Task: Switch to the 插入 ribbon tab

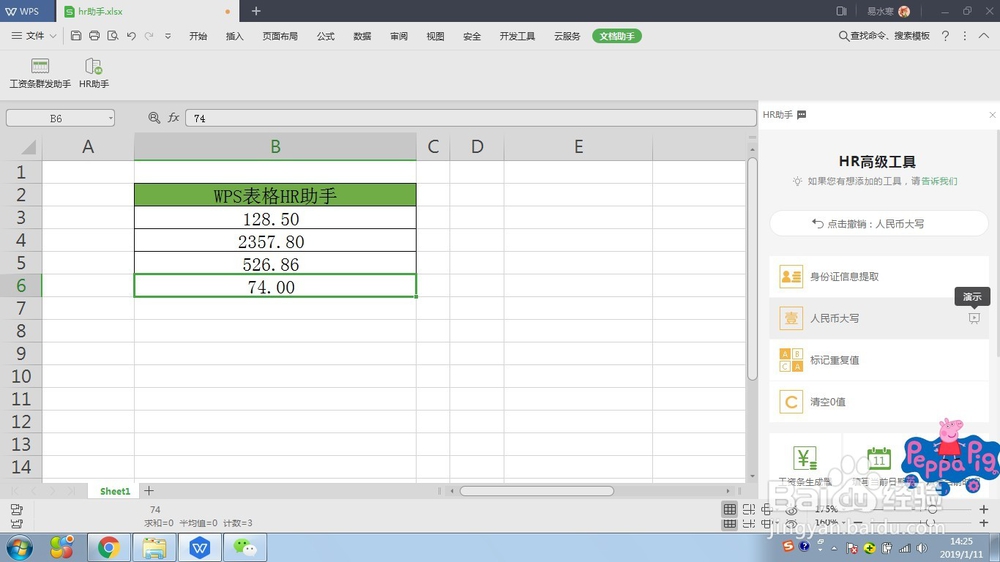Action: click(235, 36)
